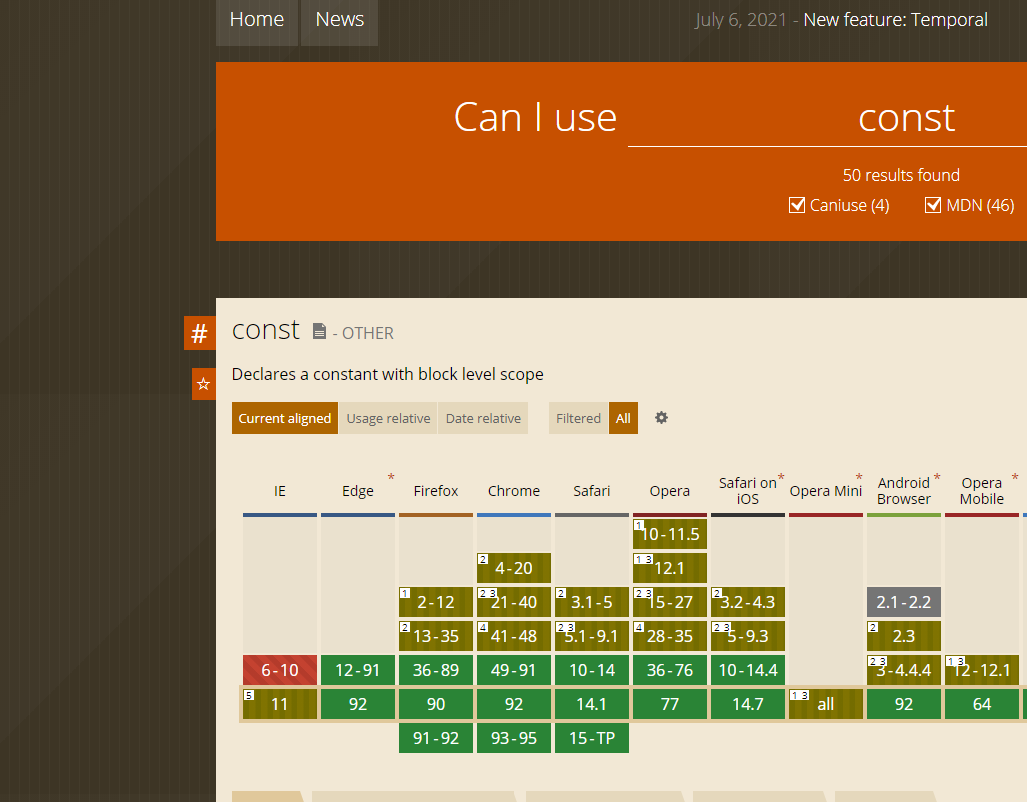This screenshot has height=802, width=1027.
Task: Select the Opera Mobile 64 cell
Action: point(982,704)
